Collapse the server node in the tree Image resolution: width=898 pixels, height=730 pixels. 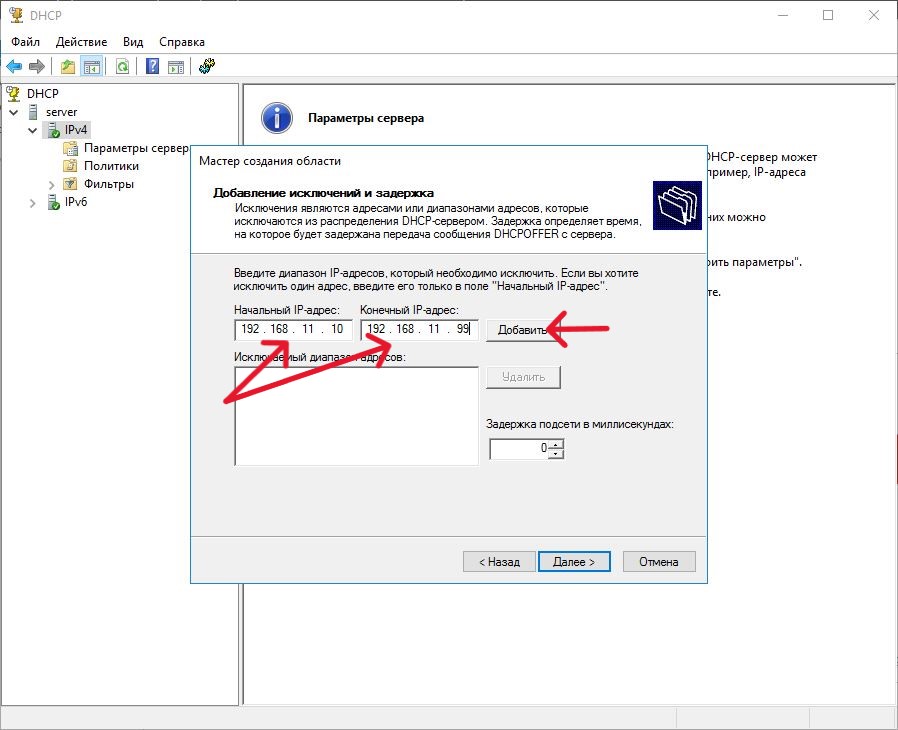coord(13,112)
